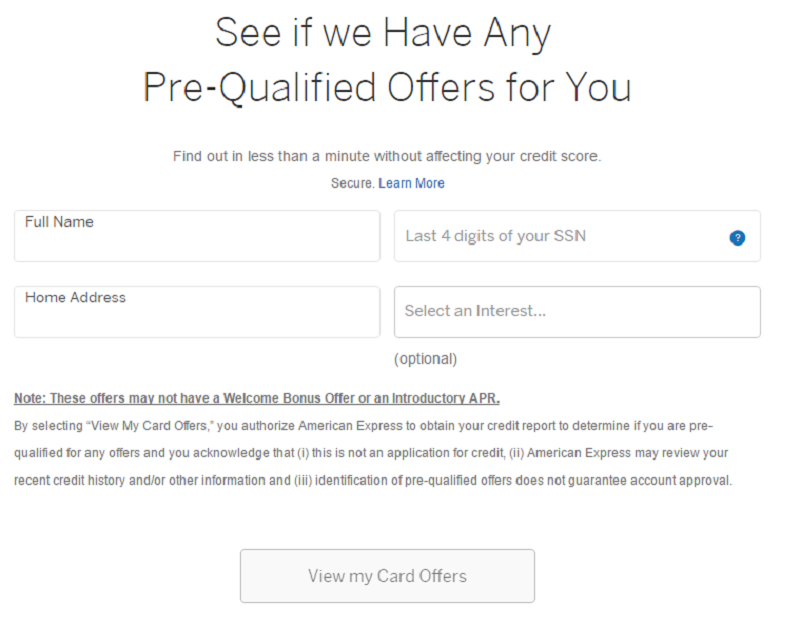Click the disclaimer line starting "recent credit history"
Image resolution: width=800 pixels, height=625 pixels.
coord(373,480)
